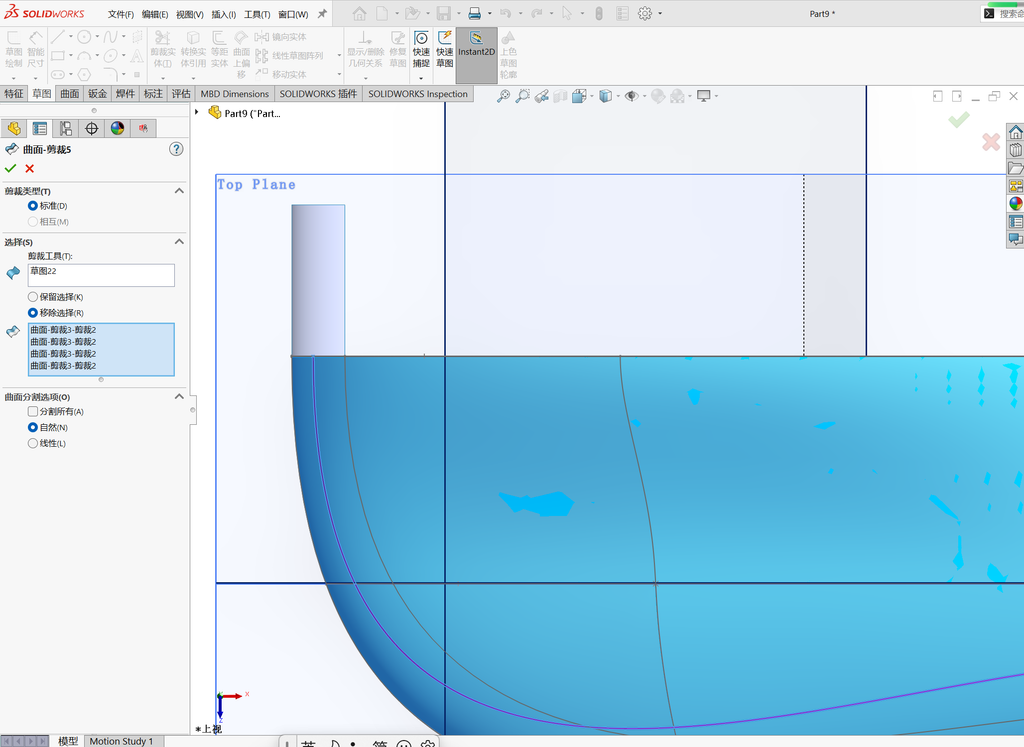
Task: Click the help question mark in 曲面-剪裁5 panel
Action: (176, 149)
